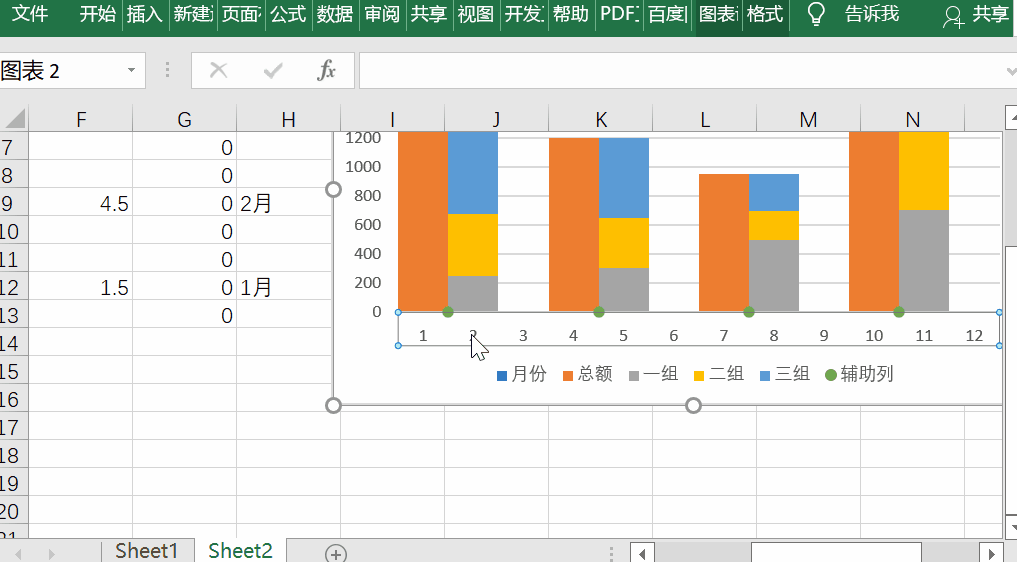Select the Sheet2 tab
Viewport: 1017px width, 562px height.
point(240,550)
